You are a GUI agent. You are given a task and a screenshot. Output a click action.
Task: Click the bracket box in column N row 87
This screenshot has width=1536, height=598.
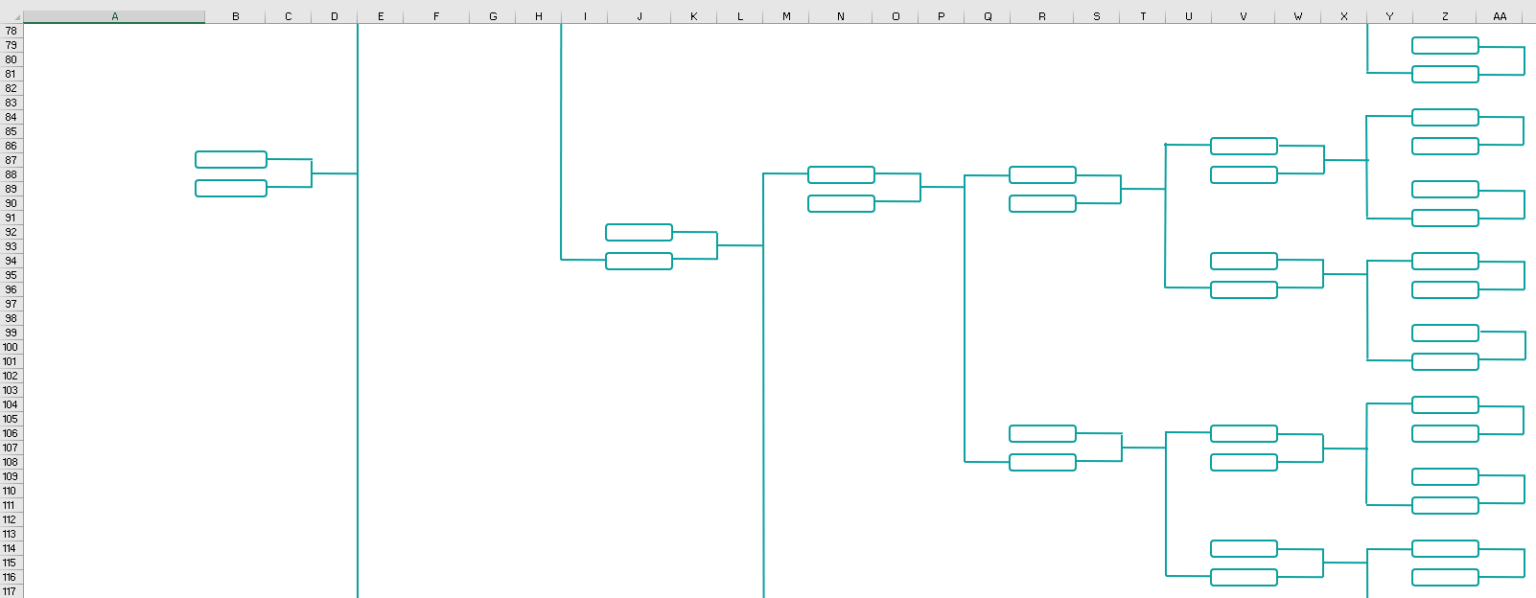[x=841, y=174]
